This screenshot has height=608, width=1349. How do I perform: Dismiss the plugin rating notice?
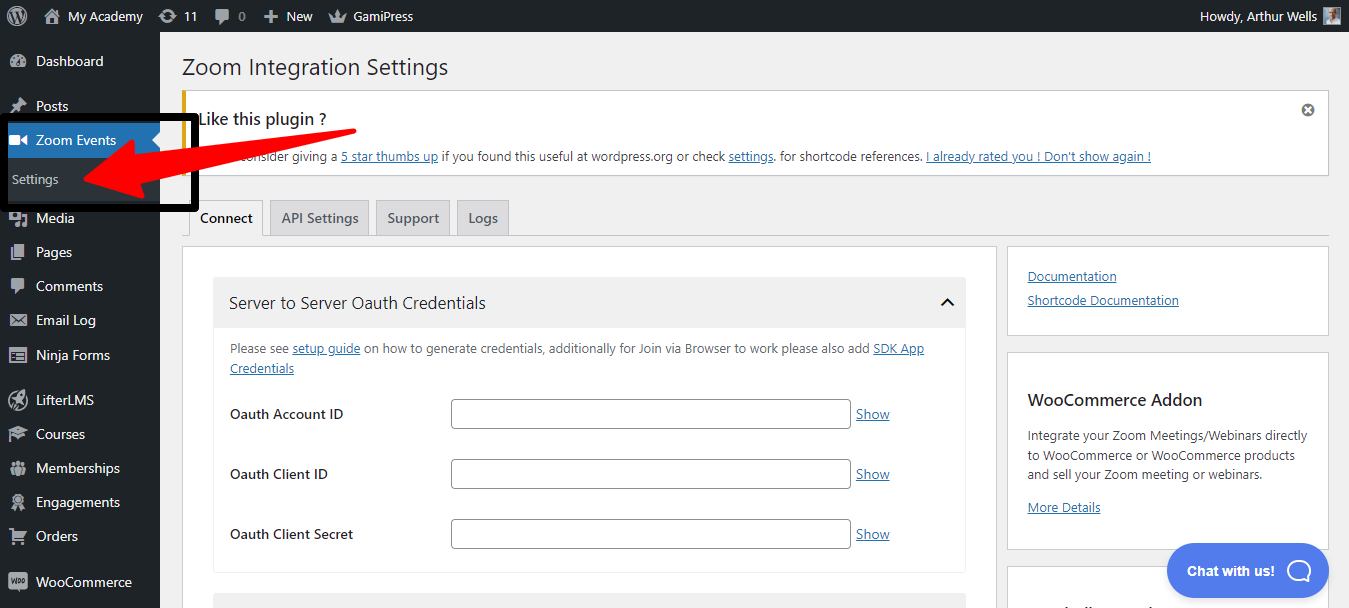(x=1307, y=110)
